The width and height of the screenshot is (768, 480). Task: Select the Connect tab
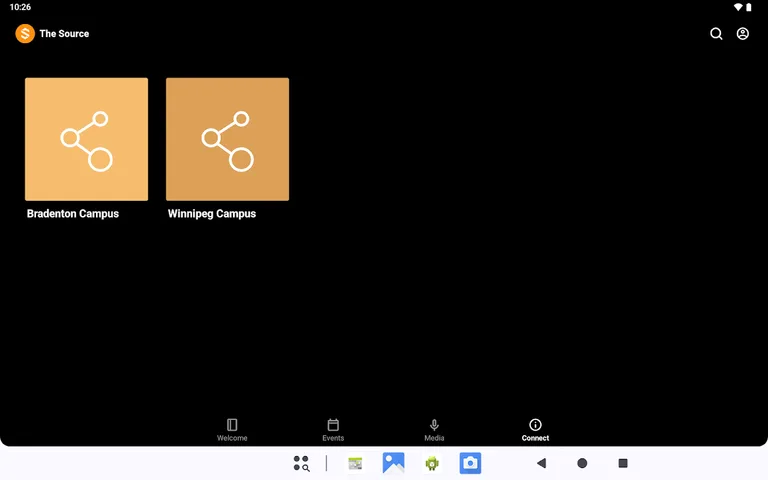pyautogui.click(x=535, y=430)
